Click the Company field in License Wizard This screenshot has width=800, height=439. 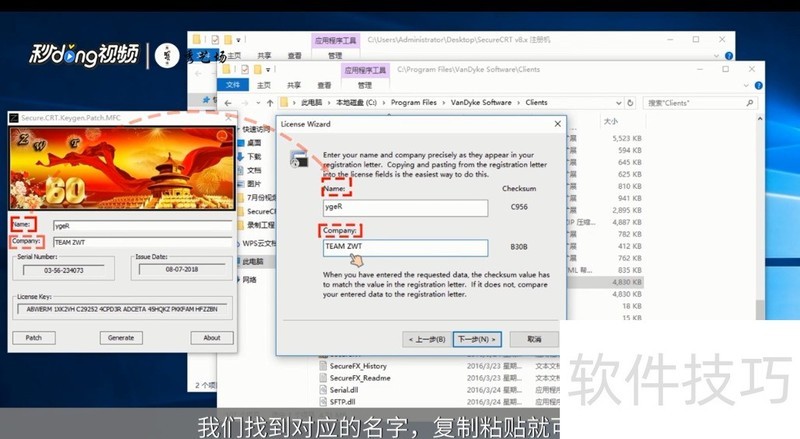405,247
